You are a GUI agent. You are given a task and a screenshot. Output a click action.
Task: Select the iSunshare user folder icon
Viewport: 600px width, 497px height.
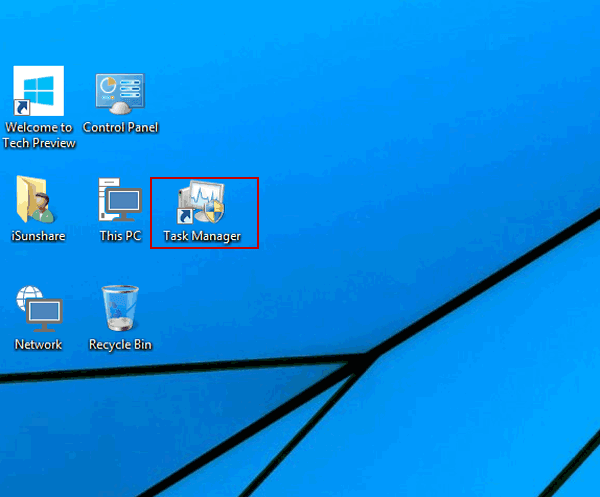pos(35,199)
